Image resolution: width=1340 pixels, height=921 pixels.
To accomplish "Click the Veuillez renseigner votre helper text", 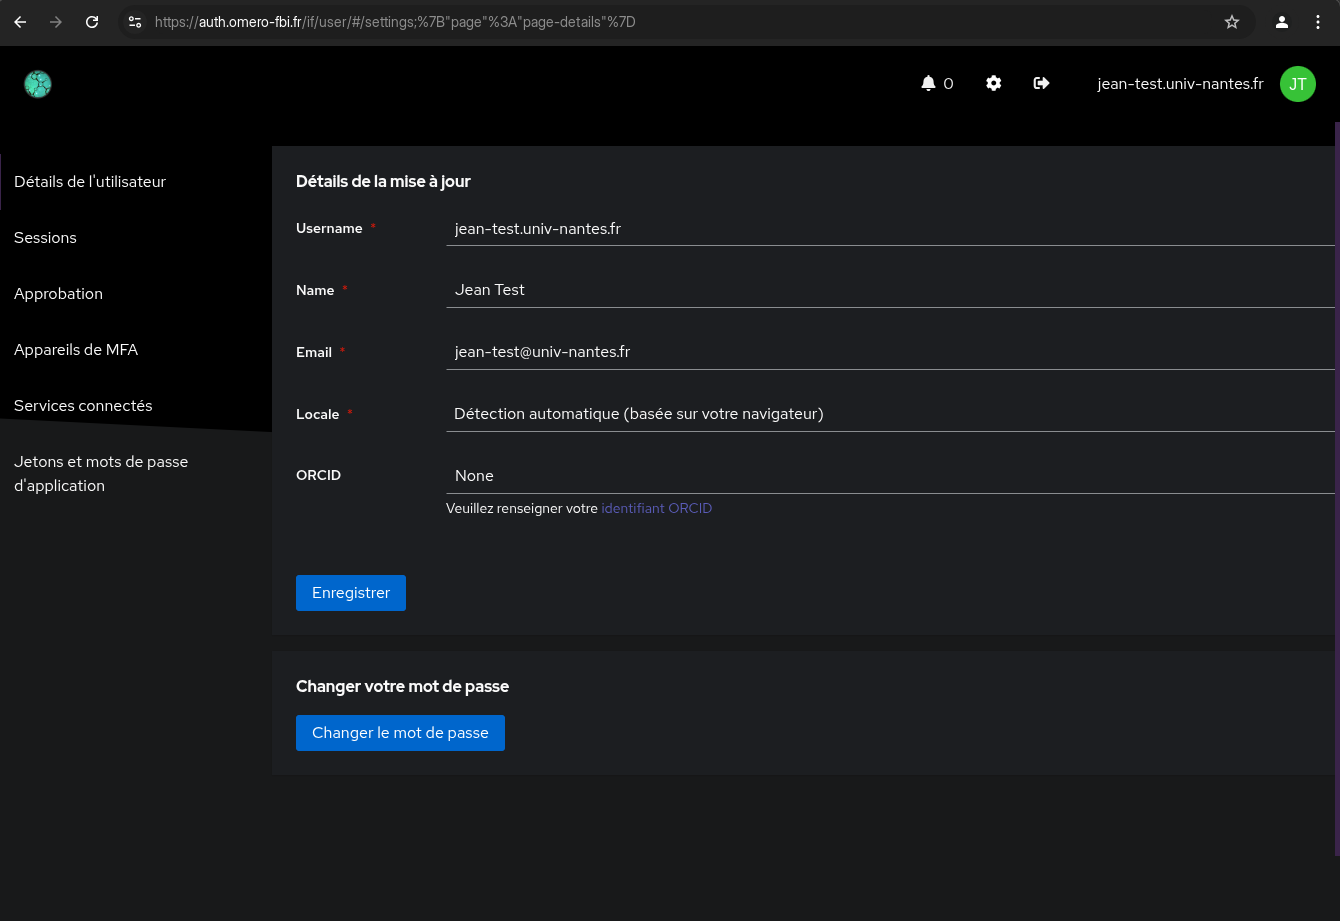I will pyautogui.click(x=522, y=508).
